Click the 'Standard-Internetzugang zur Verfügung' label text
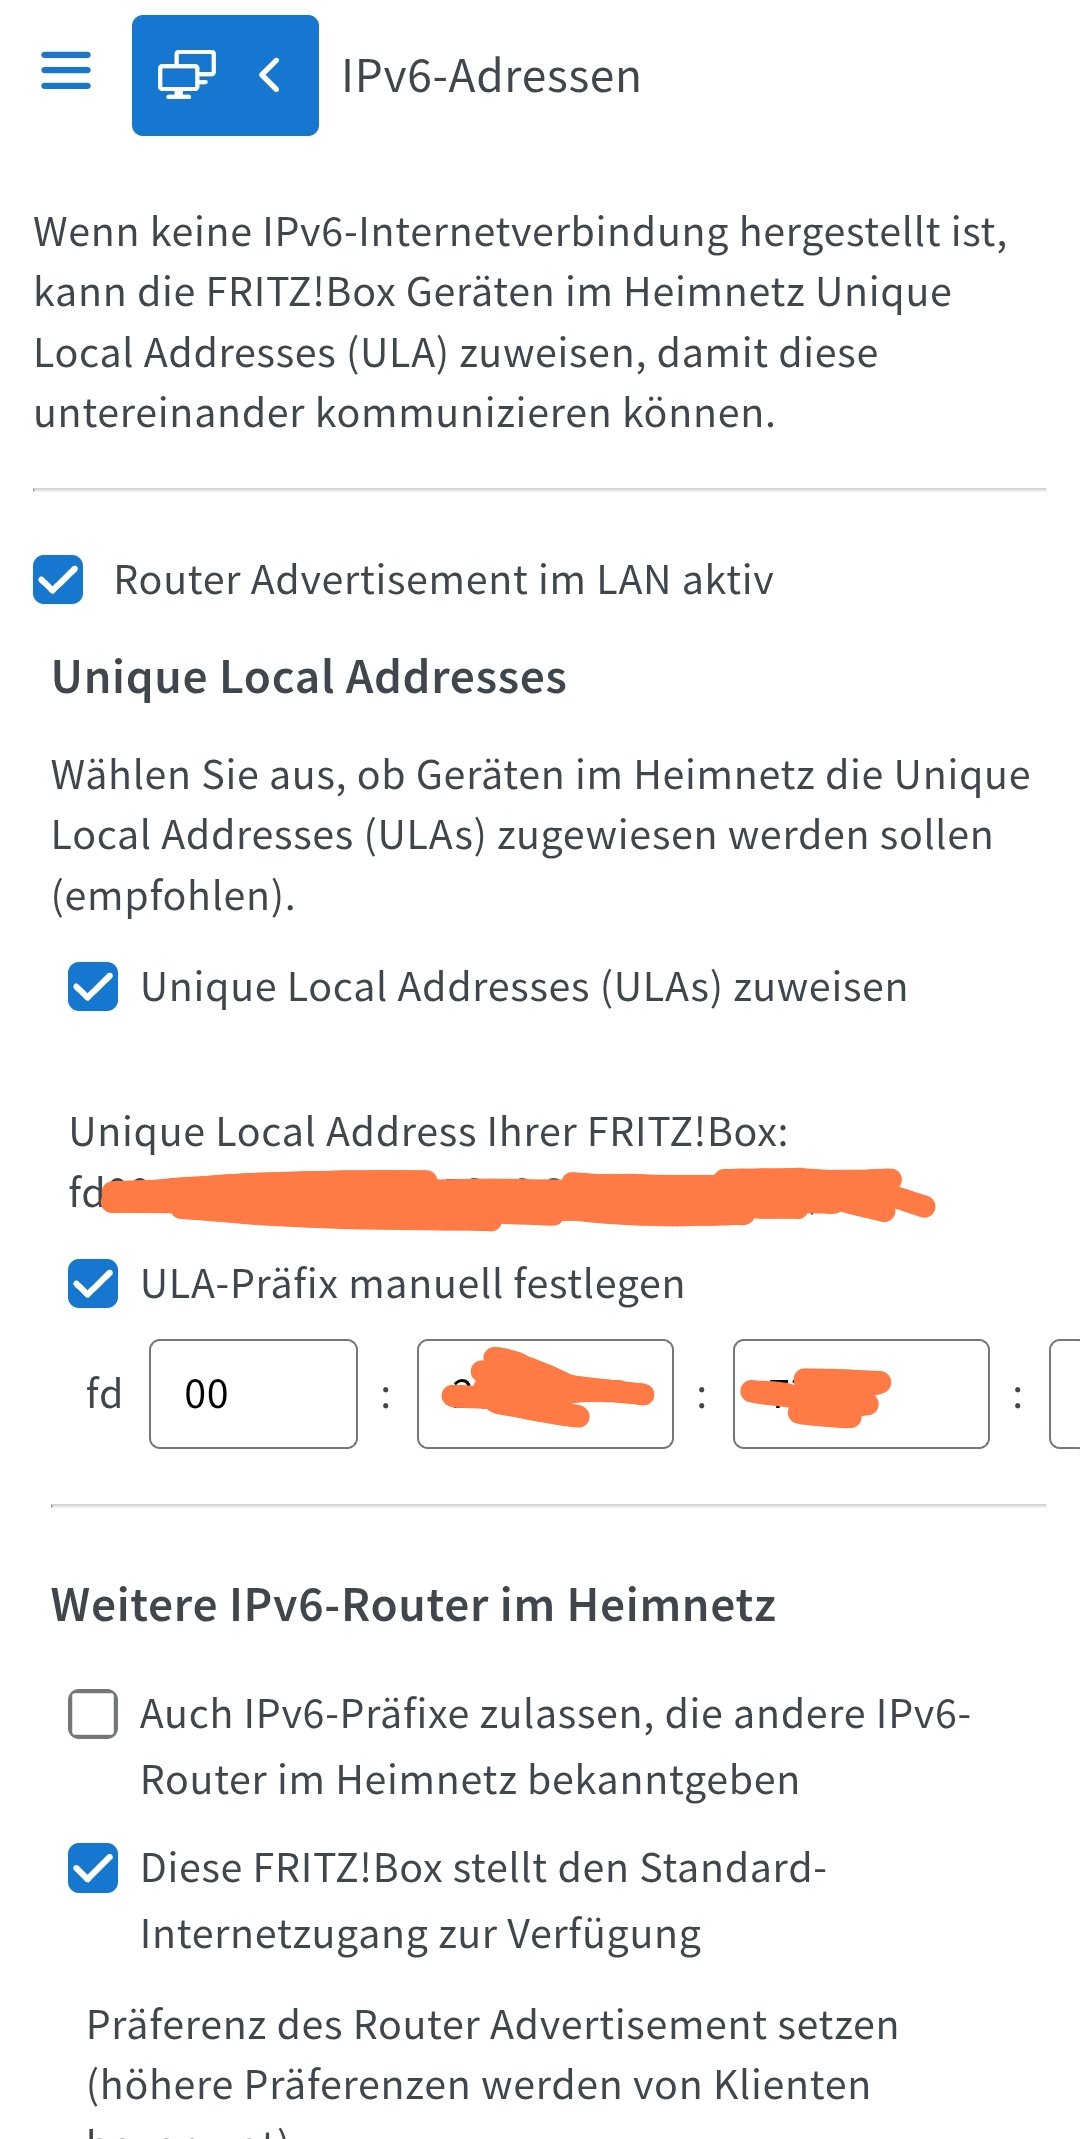The image size is (1080, 2139). point(484,1901)
